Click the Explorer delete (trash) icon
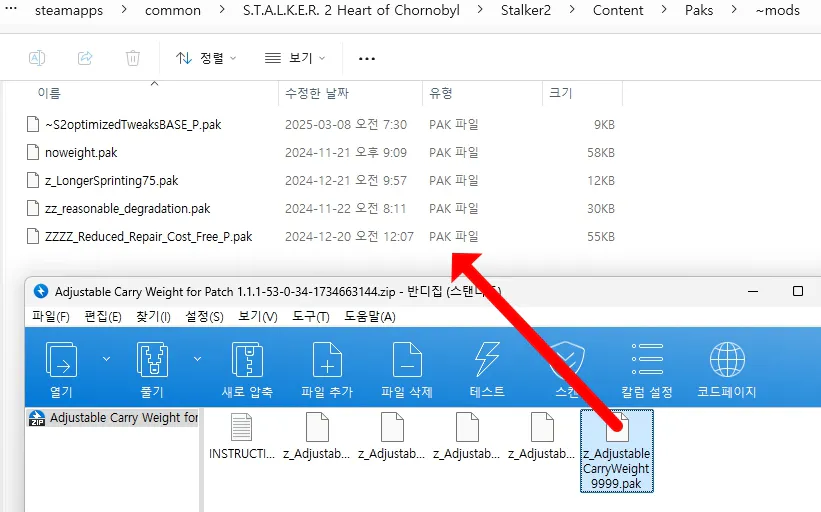Screen dimensions: 821x512 coord(133,58)
